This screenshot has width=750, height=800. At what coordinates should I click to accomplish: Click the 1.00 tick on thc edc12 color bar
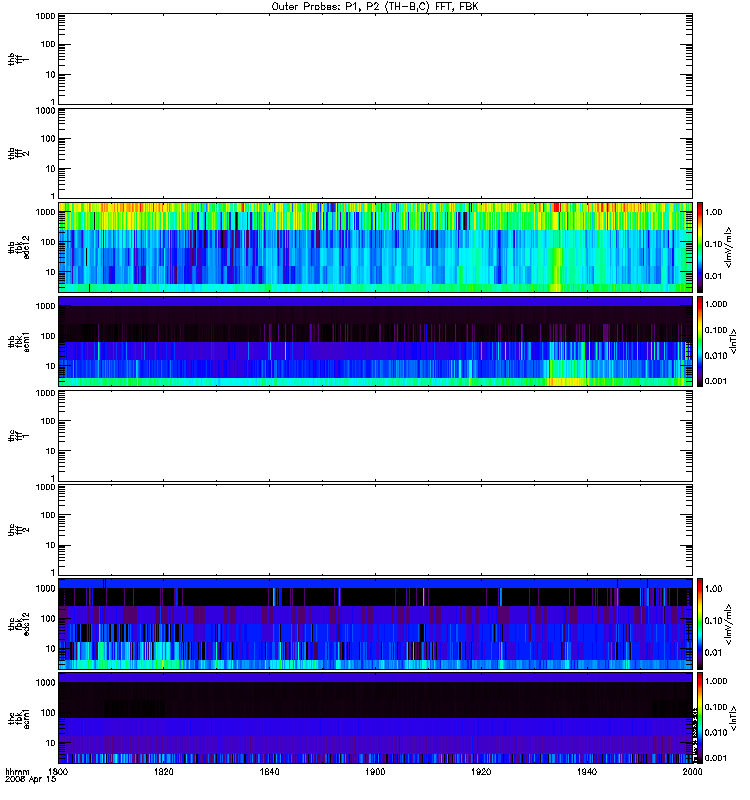click(x=713, y=589)
